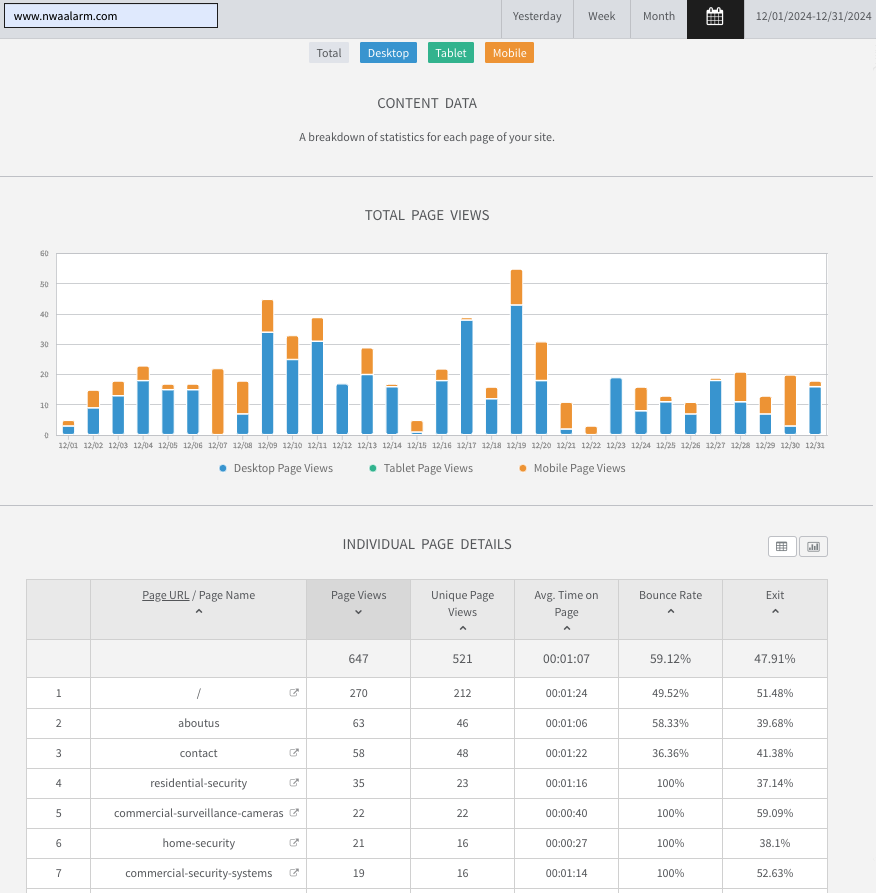Screen dimensions: 876x893
Task: Open commercial-surveillance-cameras external link icon
Action: tap(294, 813)
